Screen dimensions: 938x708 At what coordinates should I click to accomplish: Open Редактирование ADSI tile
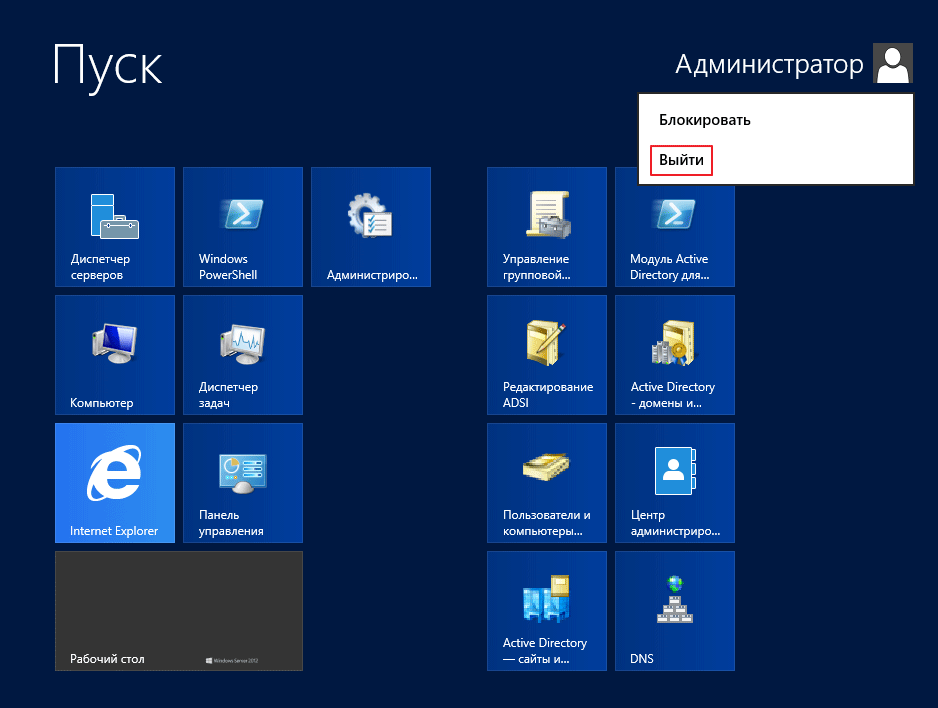click(547, 355)
